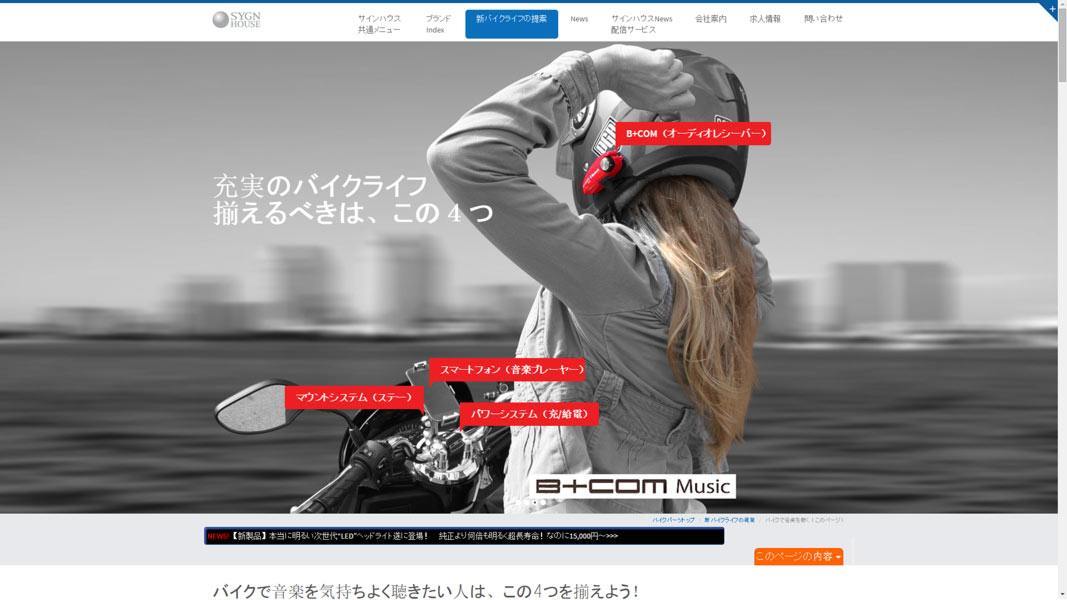Click the hero headline 充実のバイクライフ
The image size is (1067, 600).
click(320, 186)
